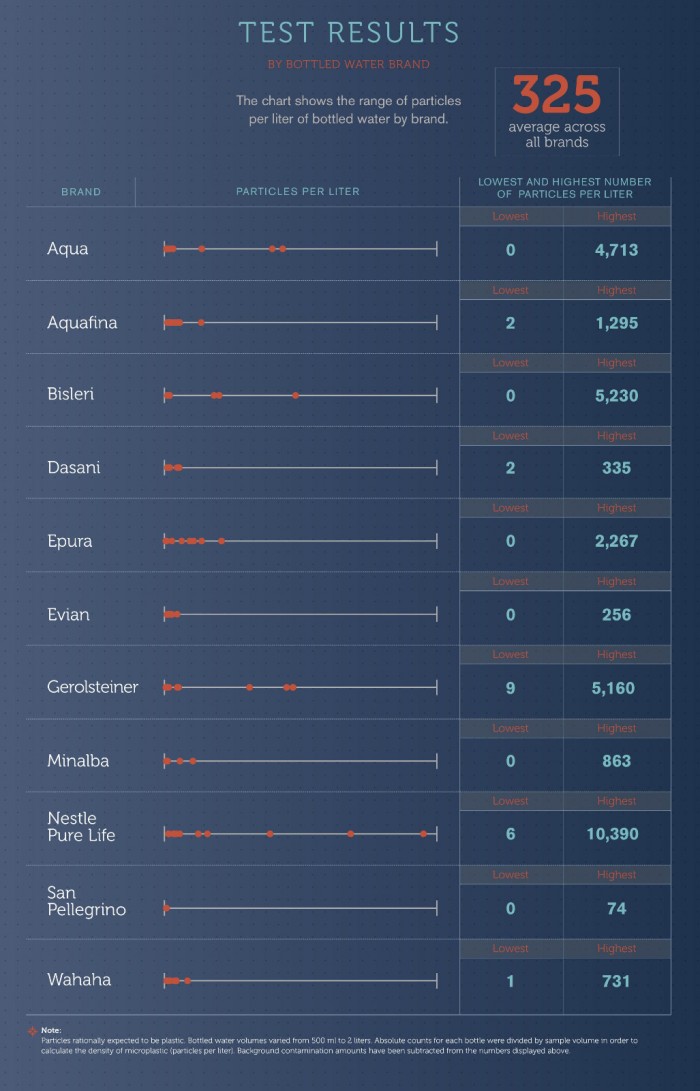Select the TEST RESULTS title
The width and height of the screenshot is (700, 1091).
click(x=349, y=32)
